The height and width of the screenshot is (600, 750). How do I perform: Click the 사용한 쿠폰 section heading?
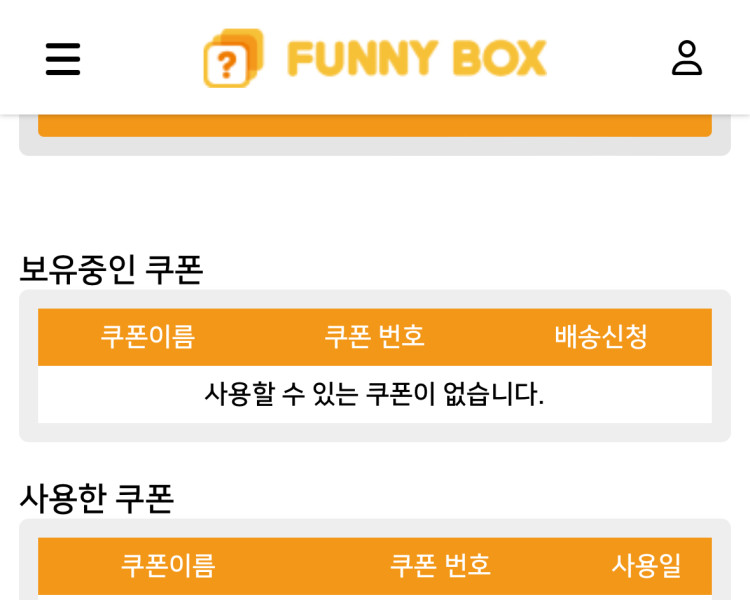(x=97, y=498)
